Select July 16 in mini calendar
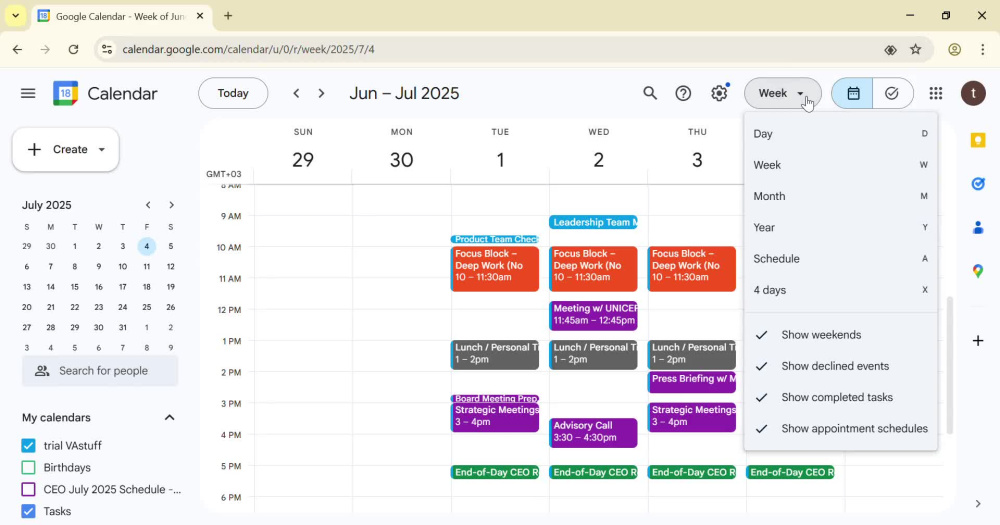Screen dimensions: 1000x525 pyautogui.click(x=99, y=287)
